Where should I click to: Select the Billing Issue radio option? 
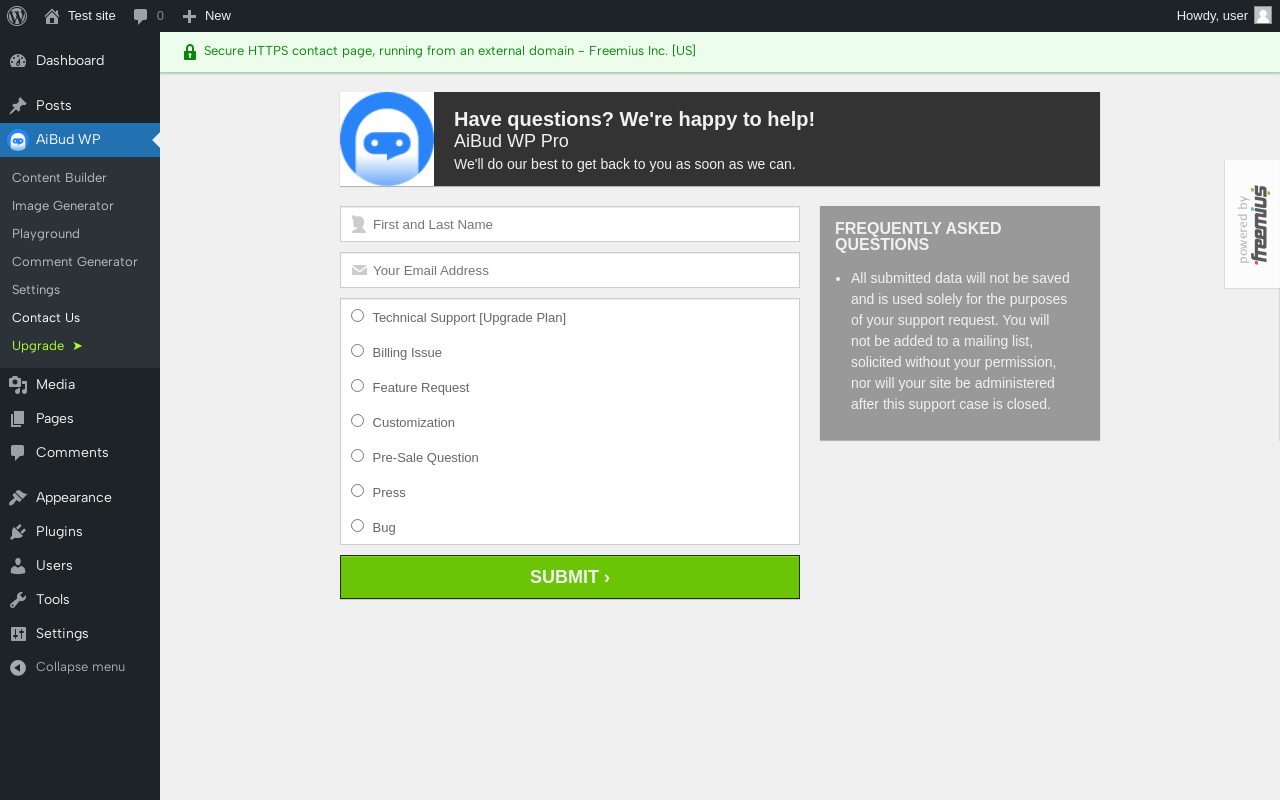tap(357, 351)
